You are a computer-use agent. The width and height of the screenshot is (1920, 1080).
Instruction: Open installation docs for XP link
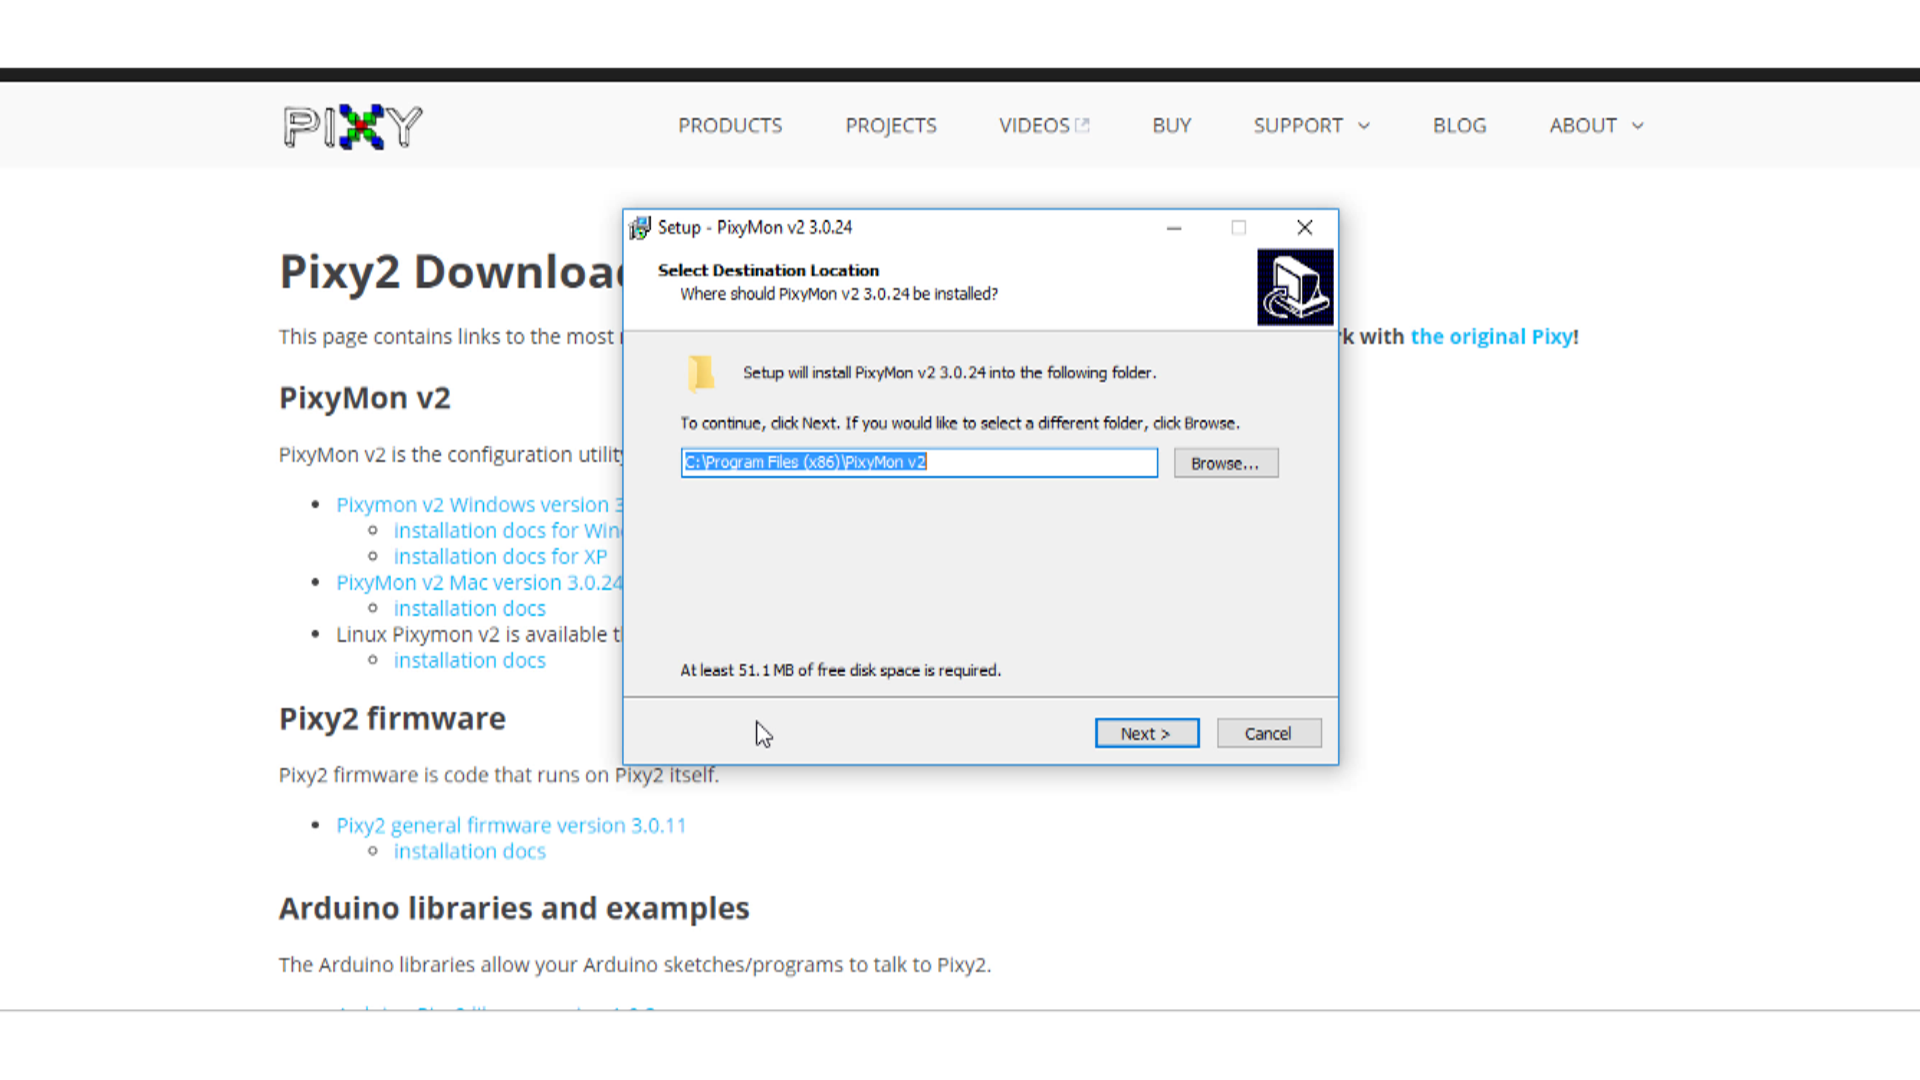[500, 557]
